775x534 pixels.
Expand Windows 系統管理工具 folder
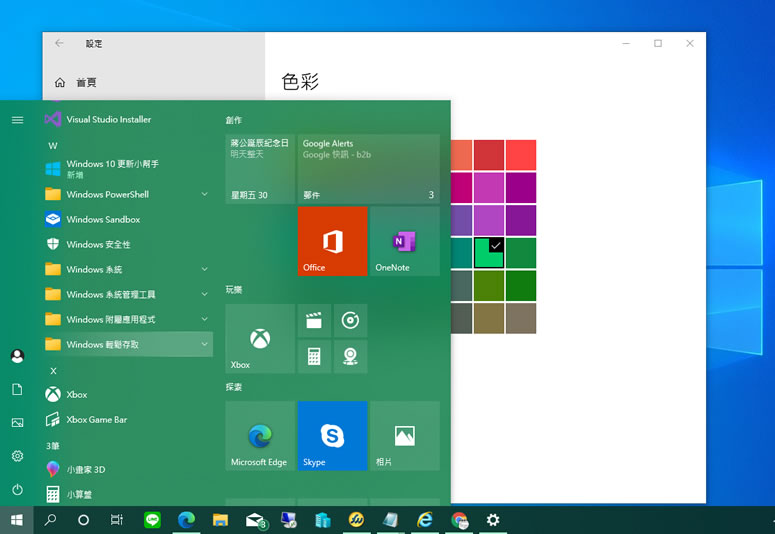128,294
